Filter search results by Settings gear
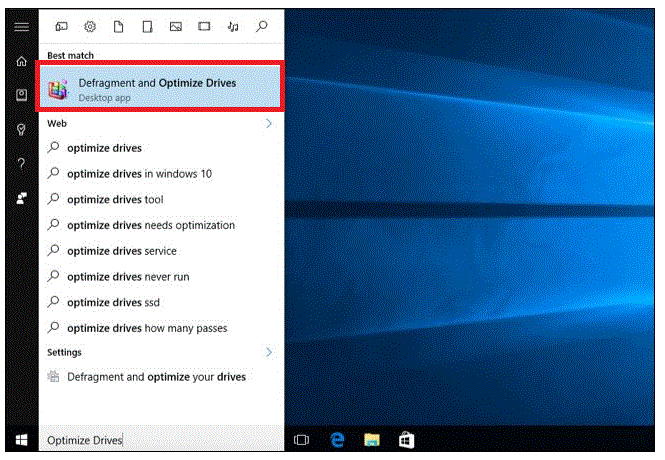The height and width of the screenshot is (460, 665). click(x=90, y=27)
